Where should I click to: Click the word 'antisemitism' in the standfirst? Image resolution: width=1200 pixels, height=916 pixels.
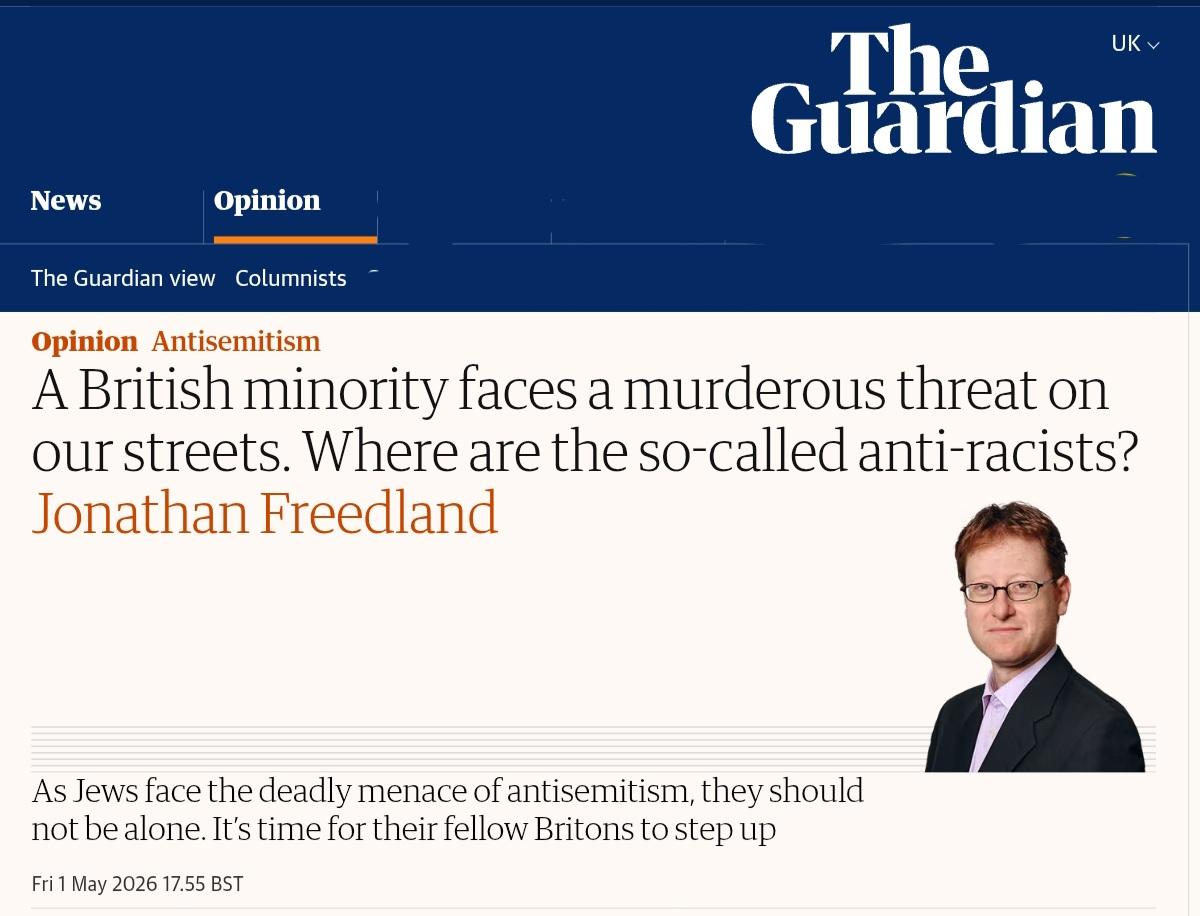click(598, 790)
